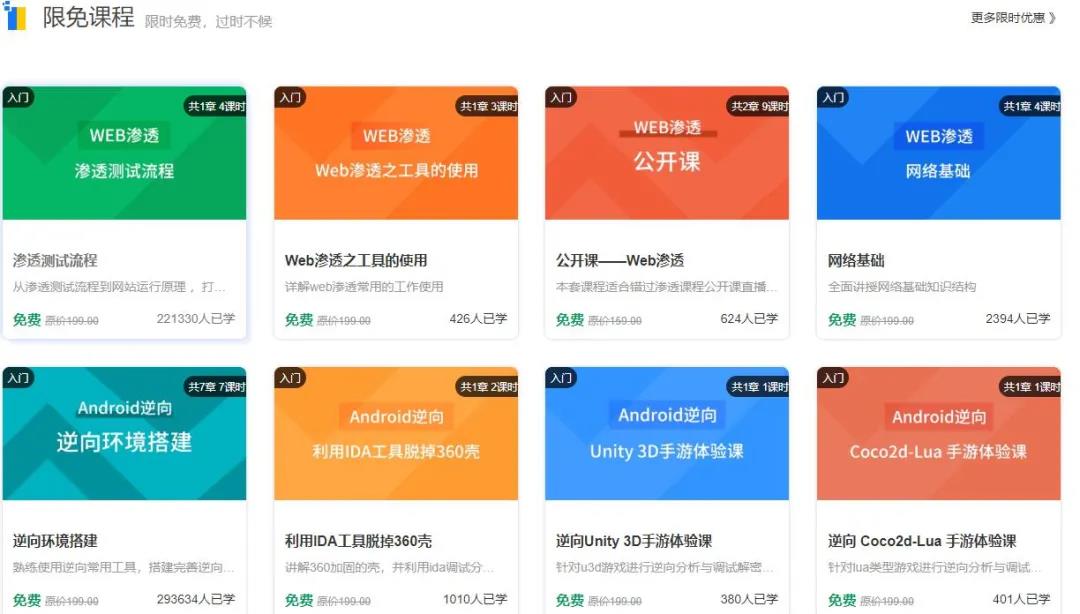This screenshot has height=614, width=1080.
Task: Click the 380人已学 learner count
Action: [749, 599]
